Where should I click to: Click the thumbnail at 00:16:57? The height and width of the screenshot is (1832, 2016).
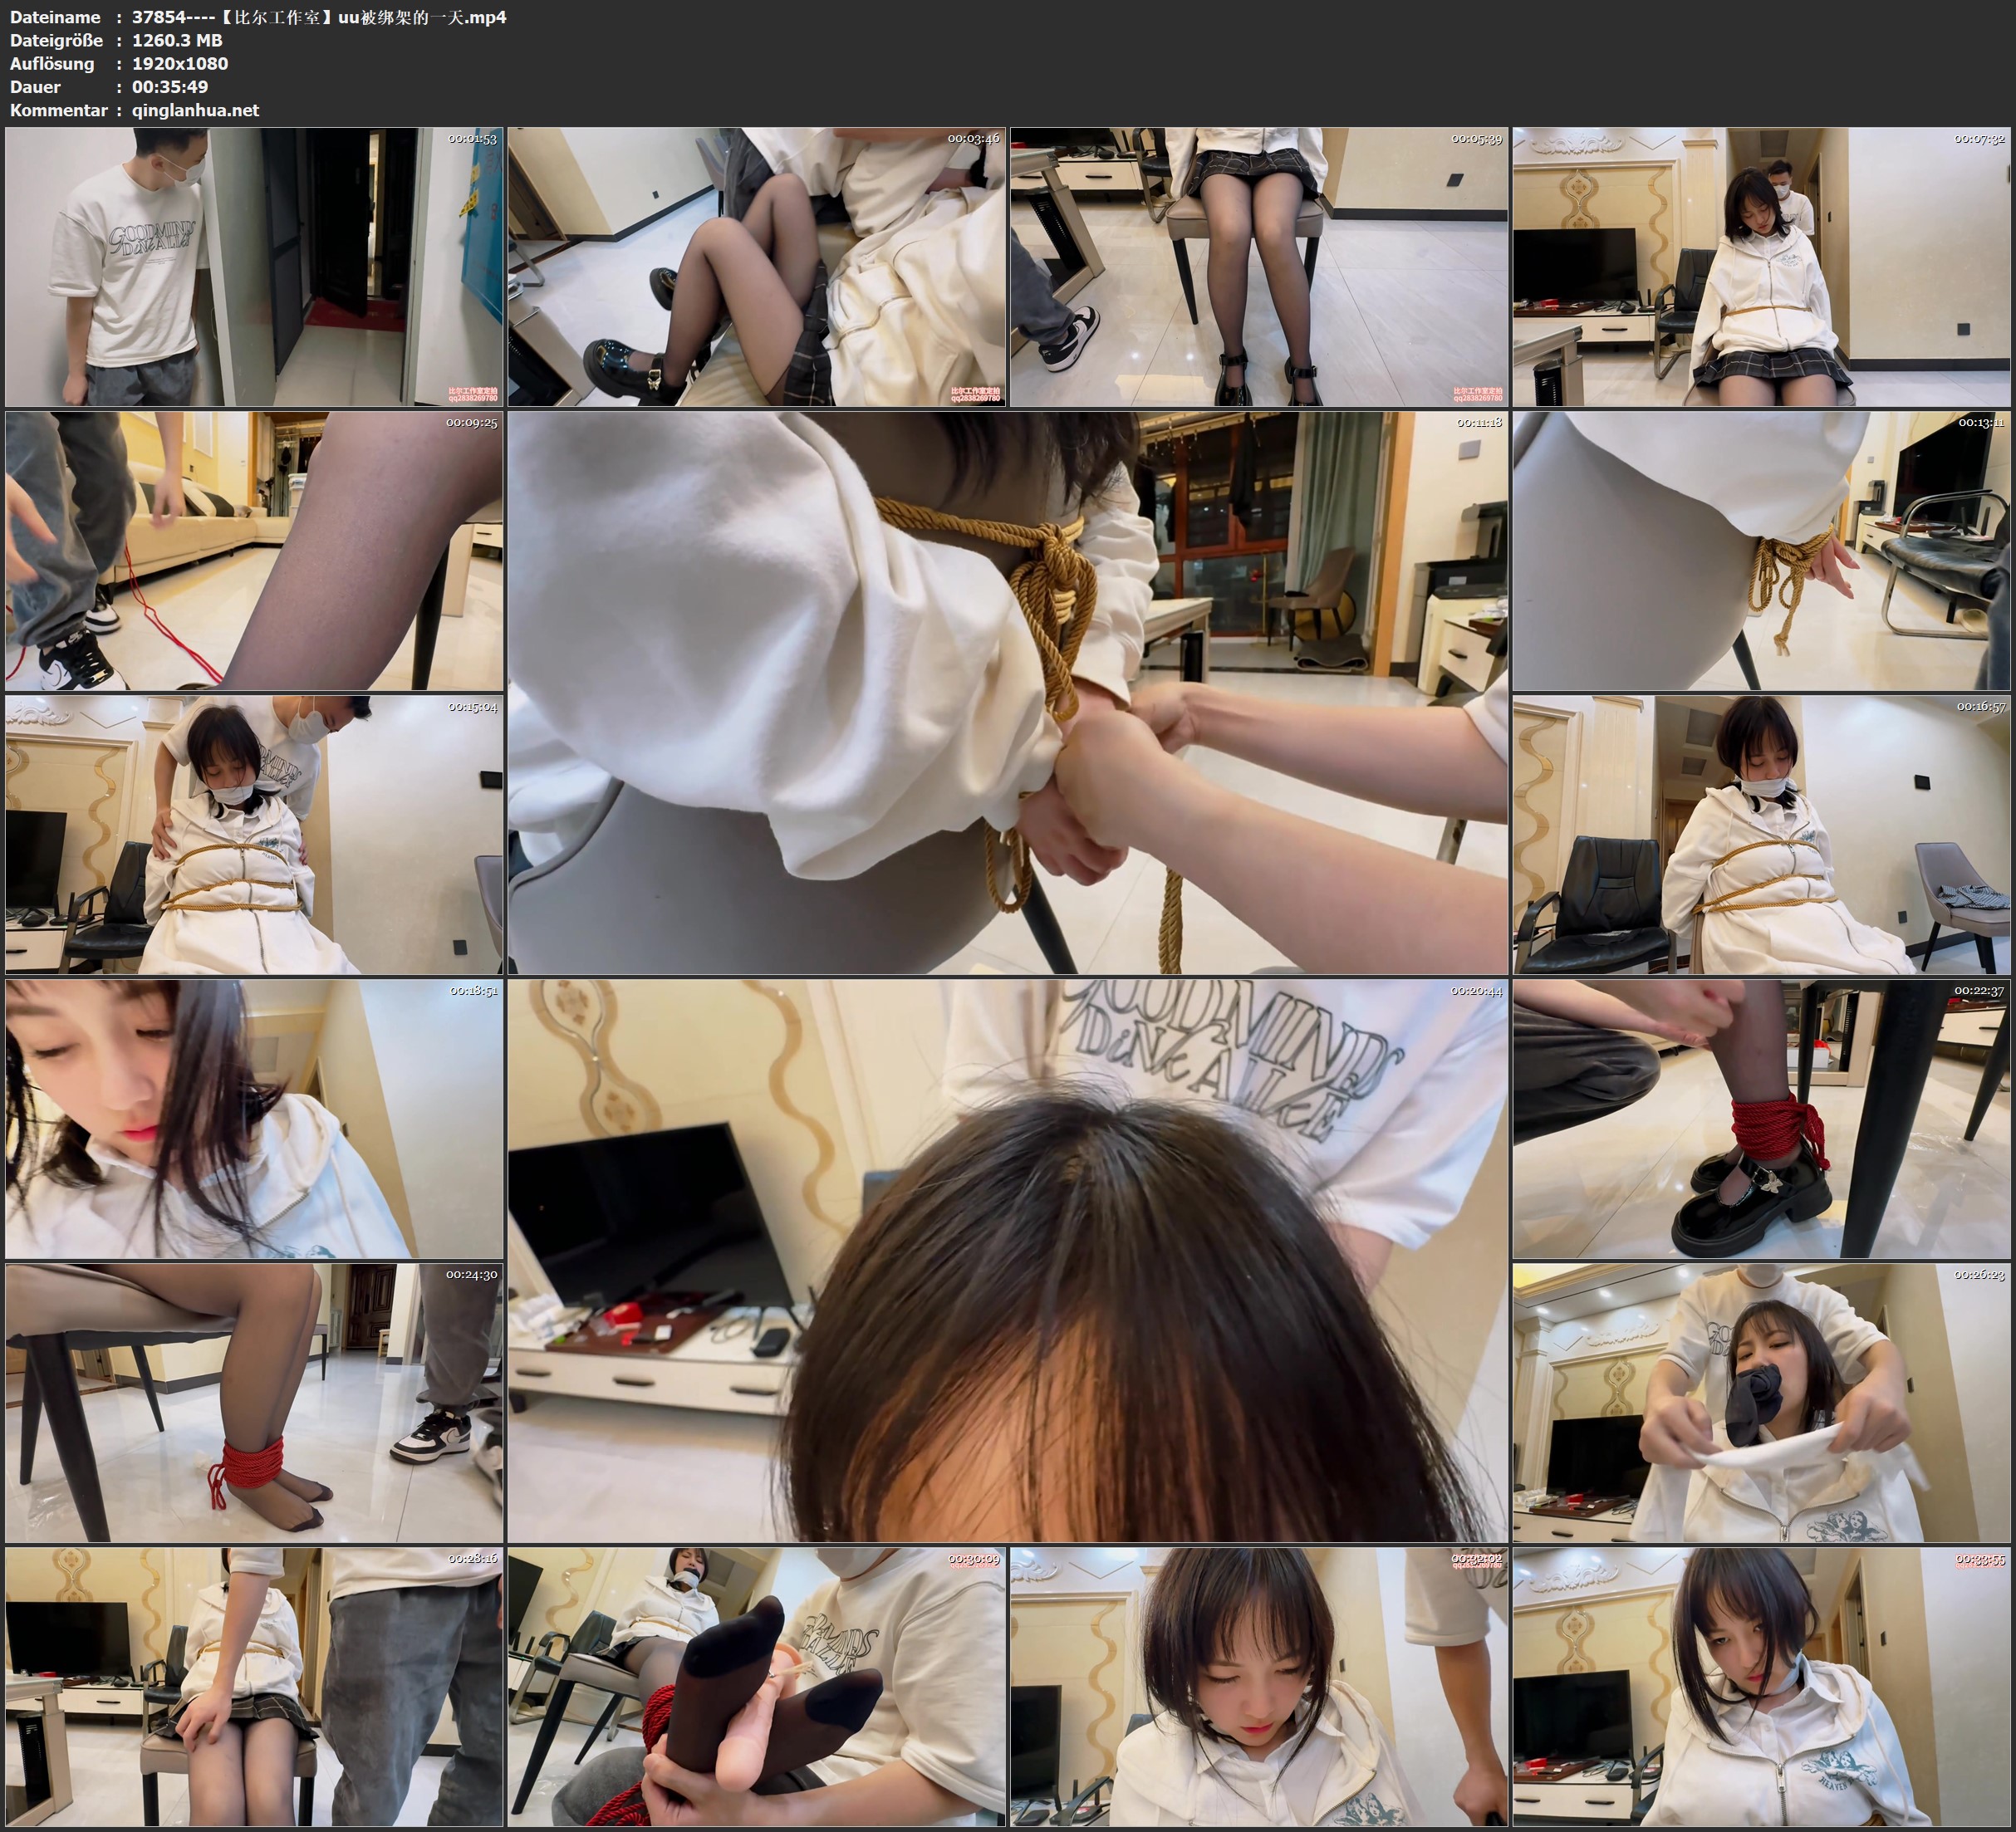click(x=1761, y=835)
